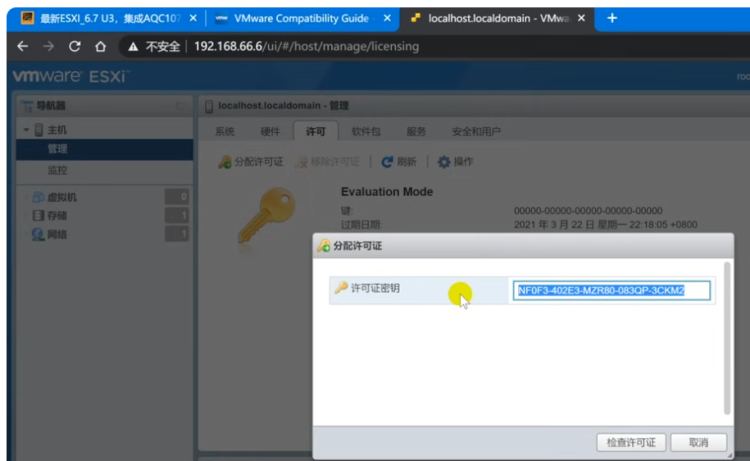Screen dimensions: 750x461
Task: Close the VMware Compatibility Guide tab
Action: [x=387, y=18]
